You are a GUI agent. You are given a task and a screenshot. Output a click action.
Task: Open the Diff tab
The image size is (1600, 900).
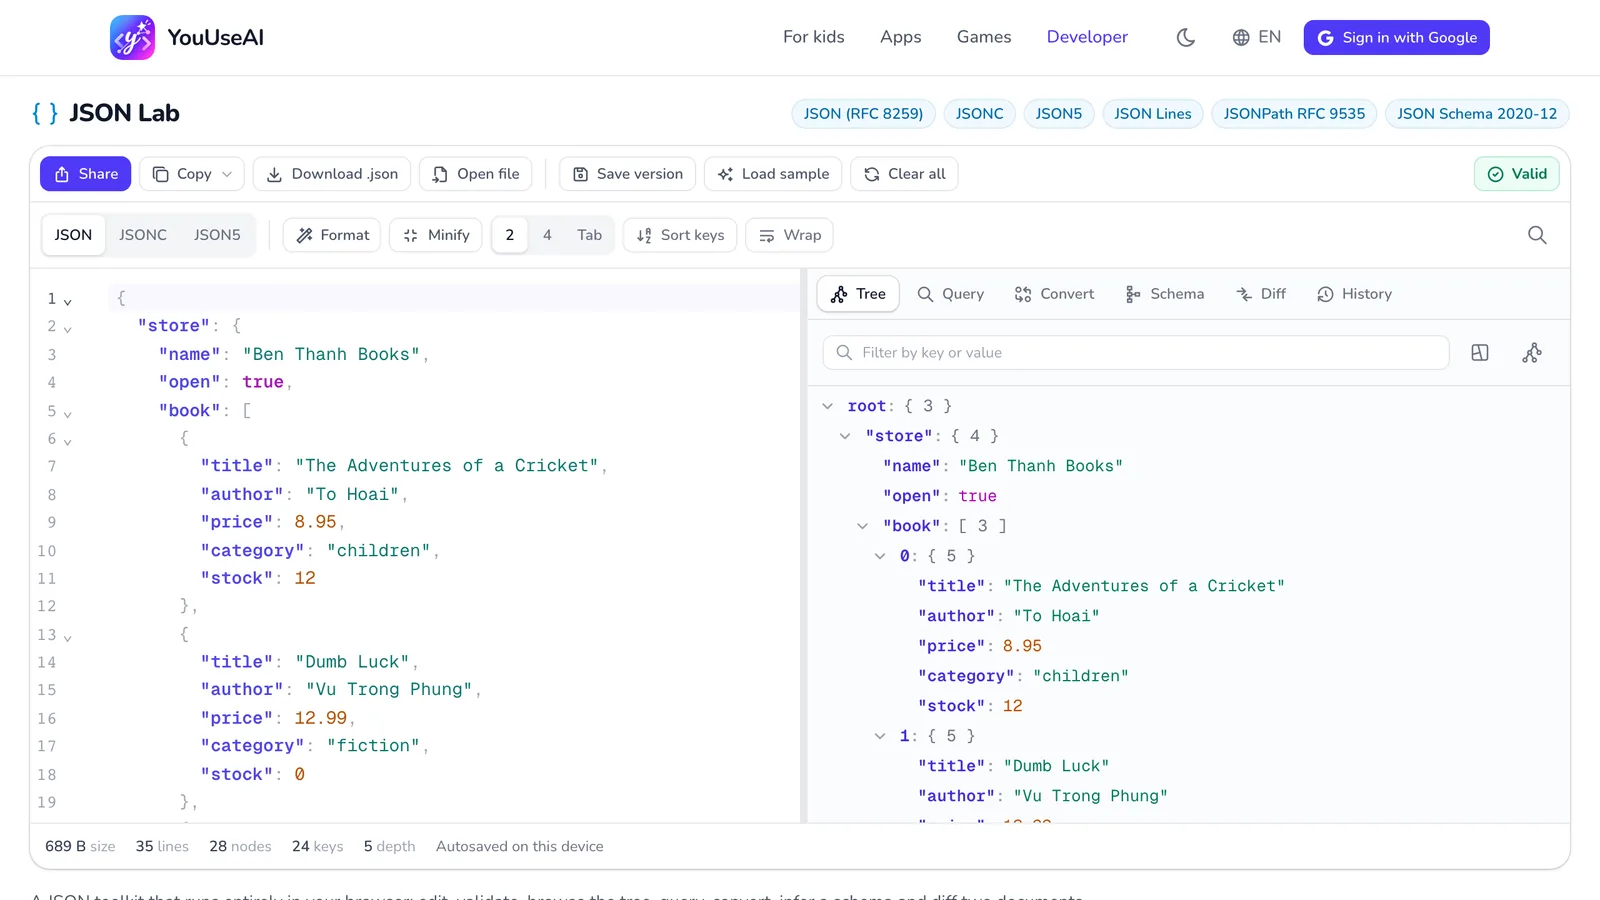1261,294
